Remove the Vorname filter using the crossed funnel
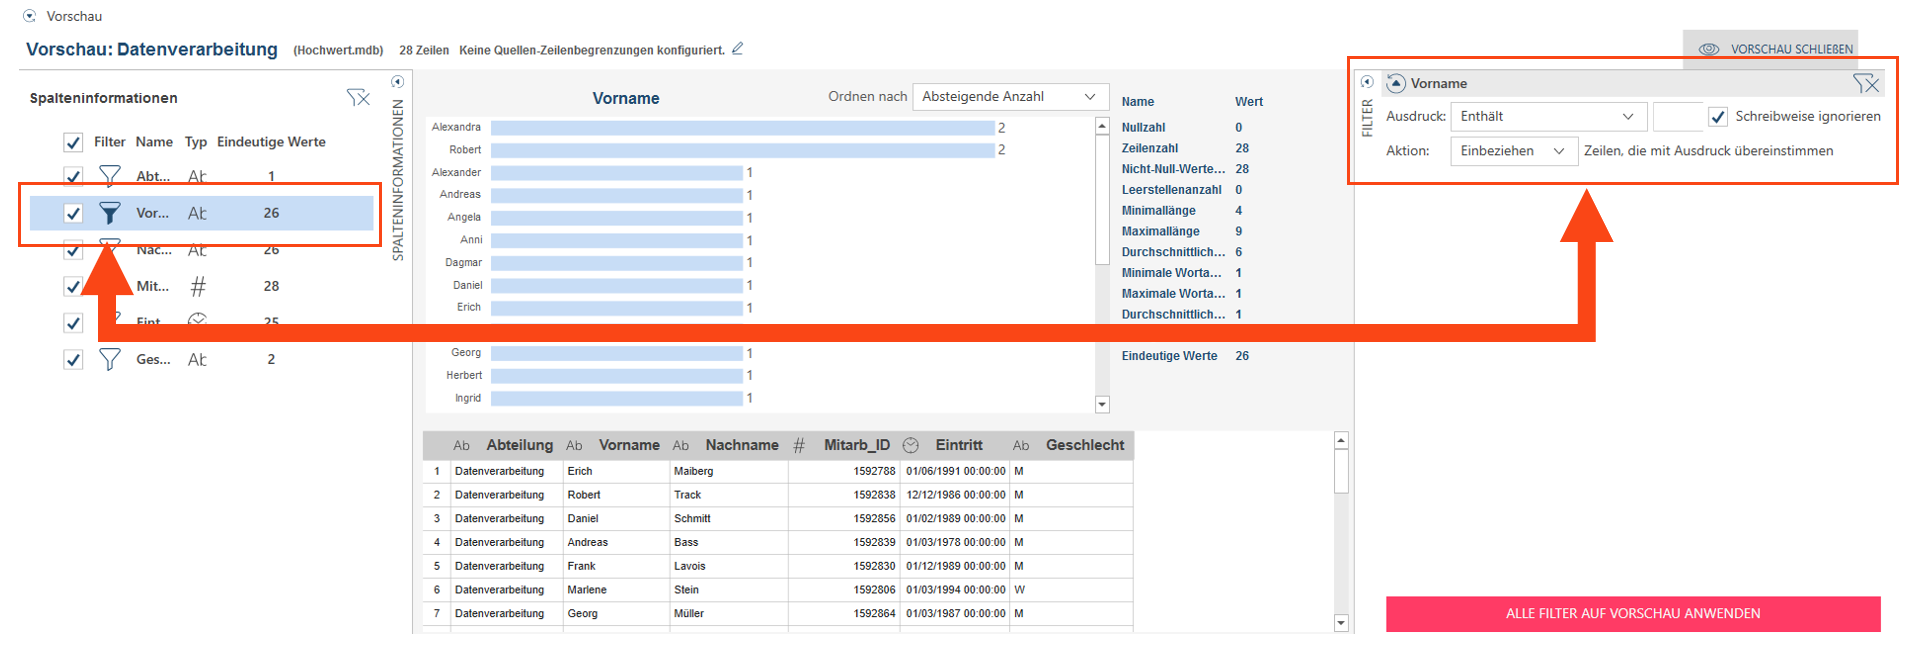 [x=1865, y=83]
